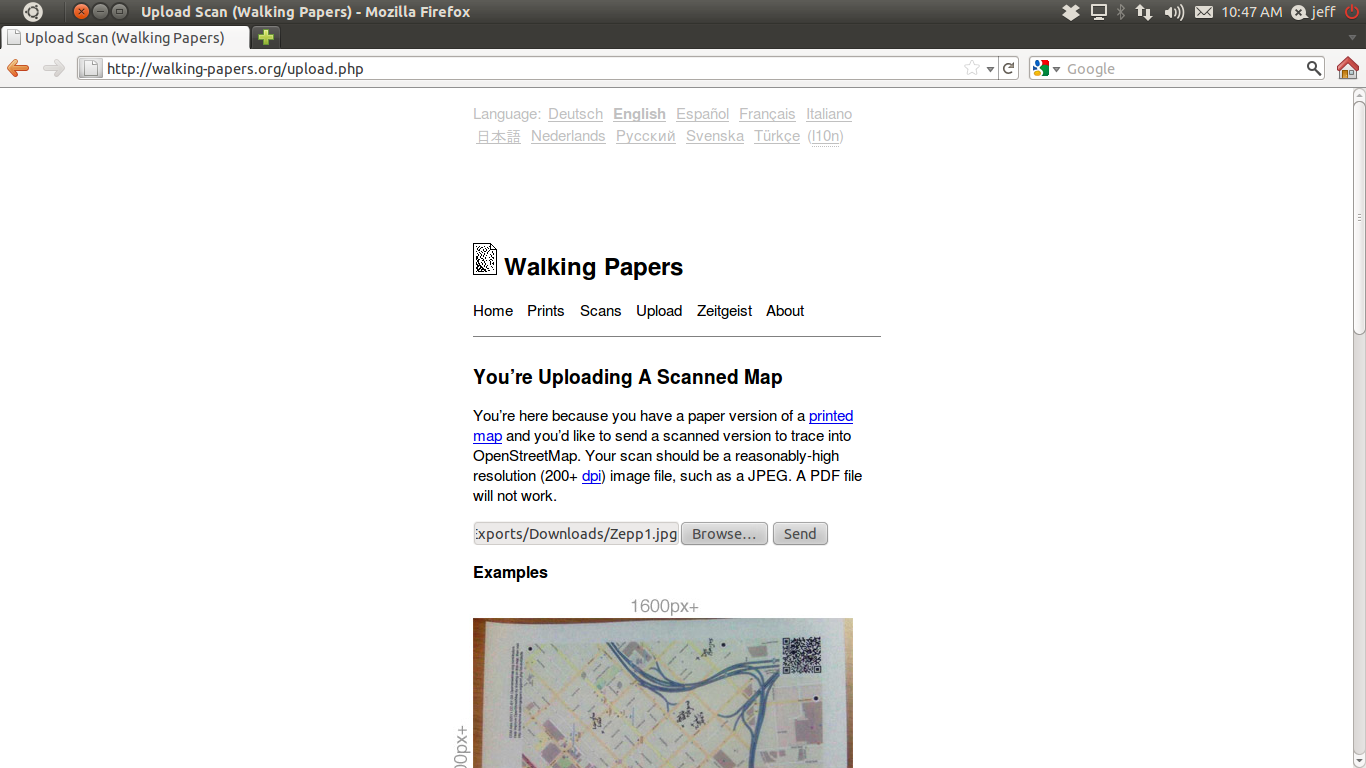Click the Reload page icon
This screenshot has height=768, width=1366.
tap(1009, 68)
